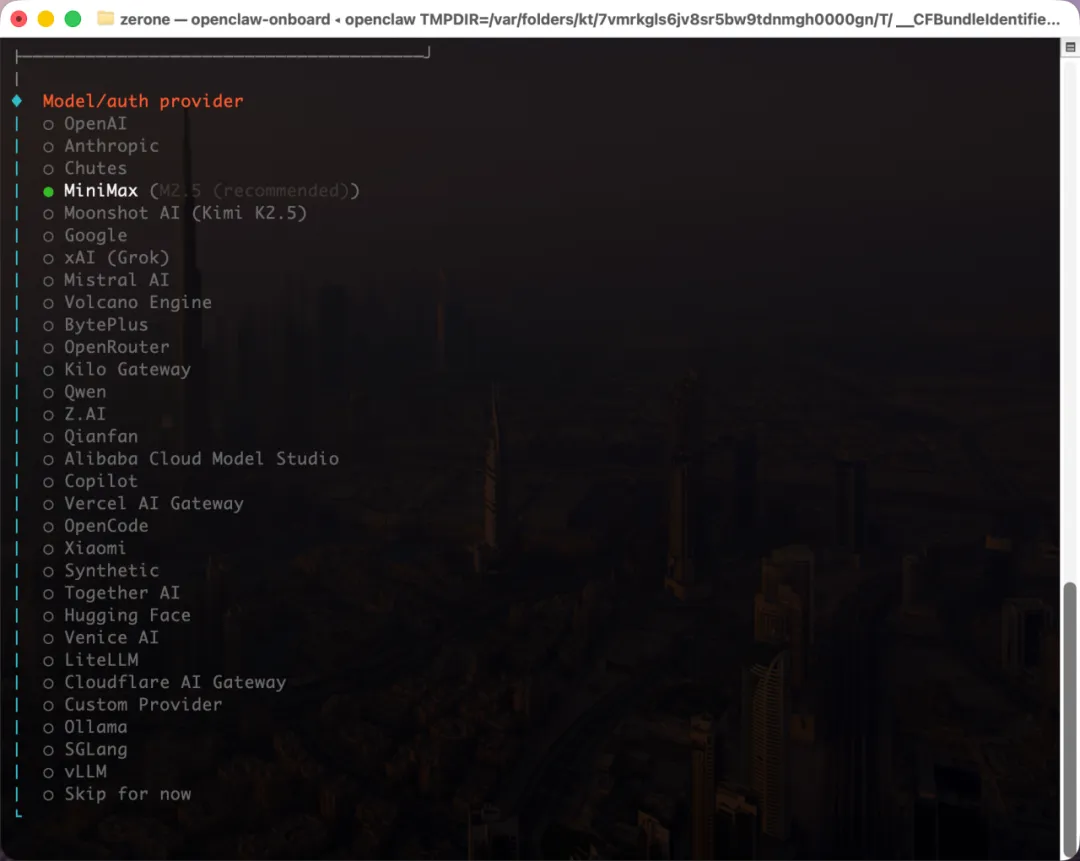Select Alibaba Cloud Model Studio
The height and width of the screenshot is (861, 1080).
pos(191,459)
